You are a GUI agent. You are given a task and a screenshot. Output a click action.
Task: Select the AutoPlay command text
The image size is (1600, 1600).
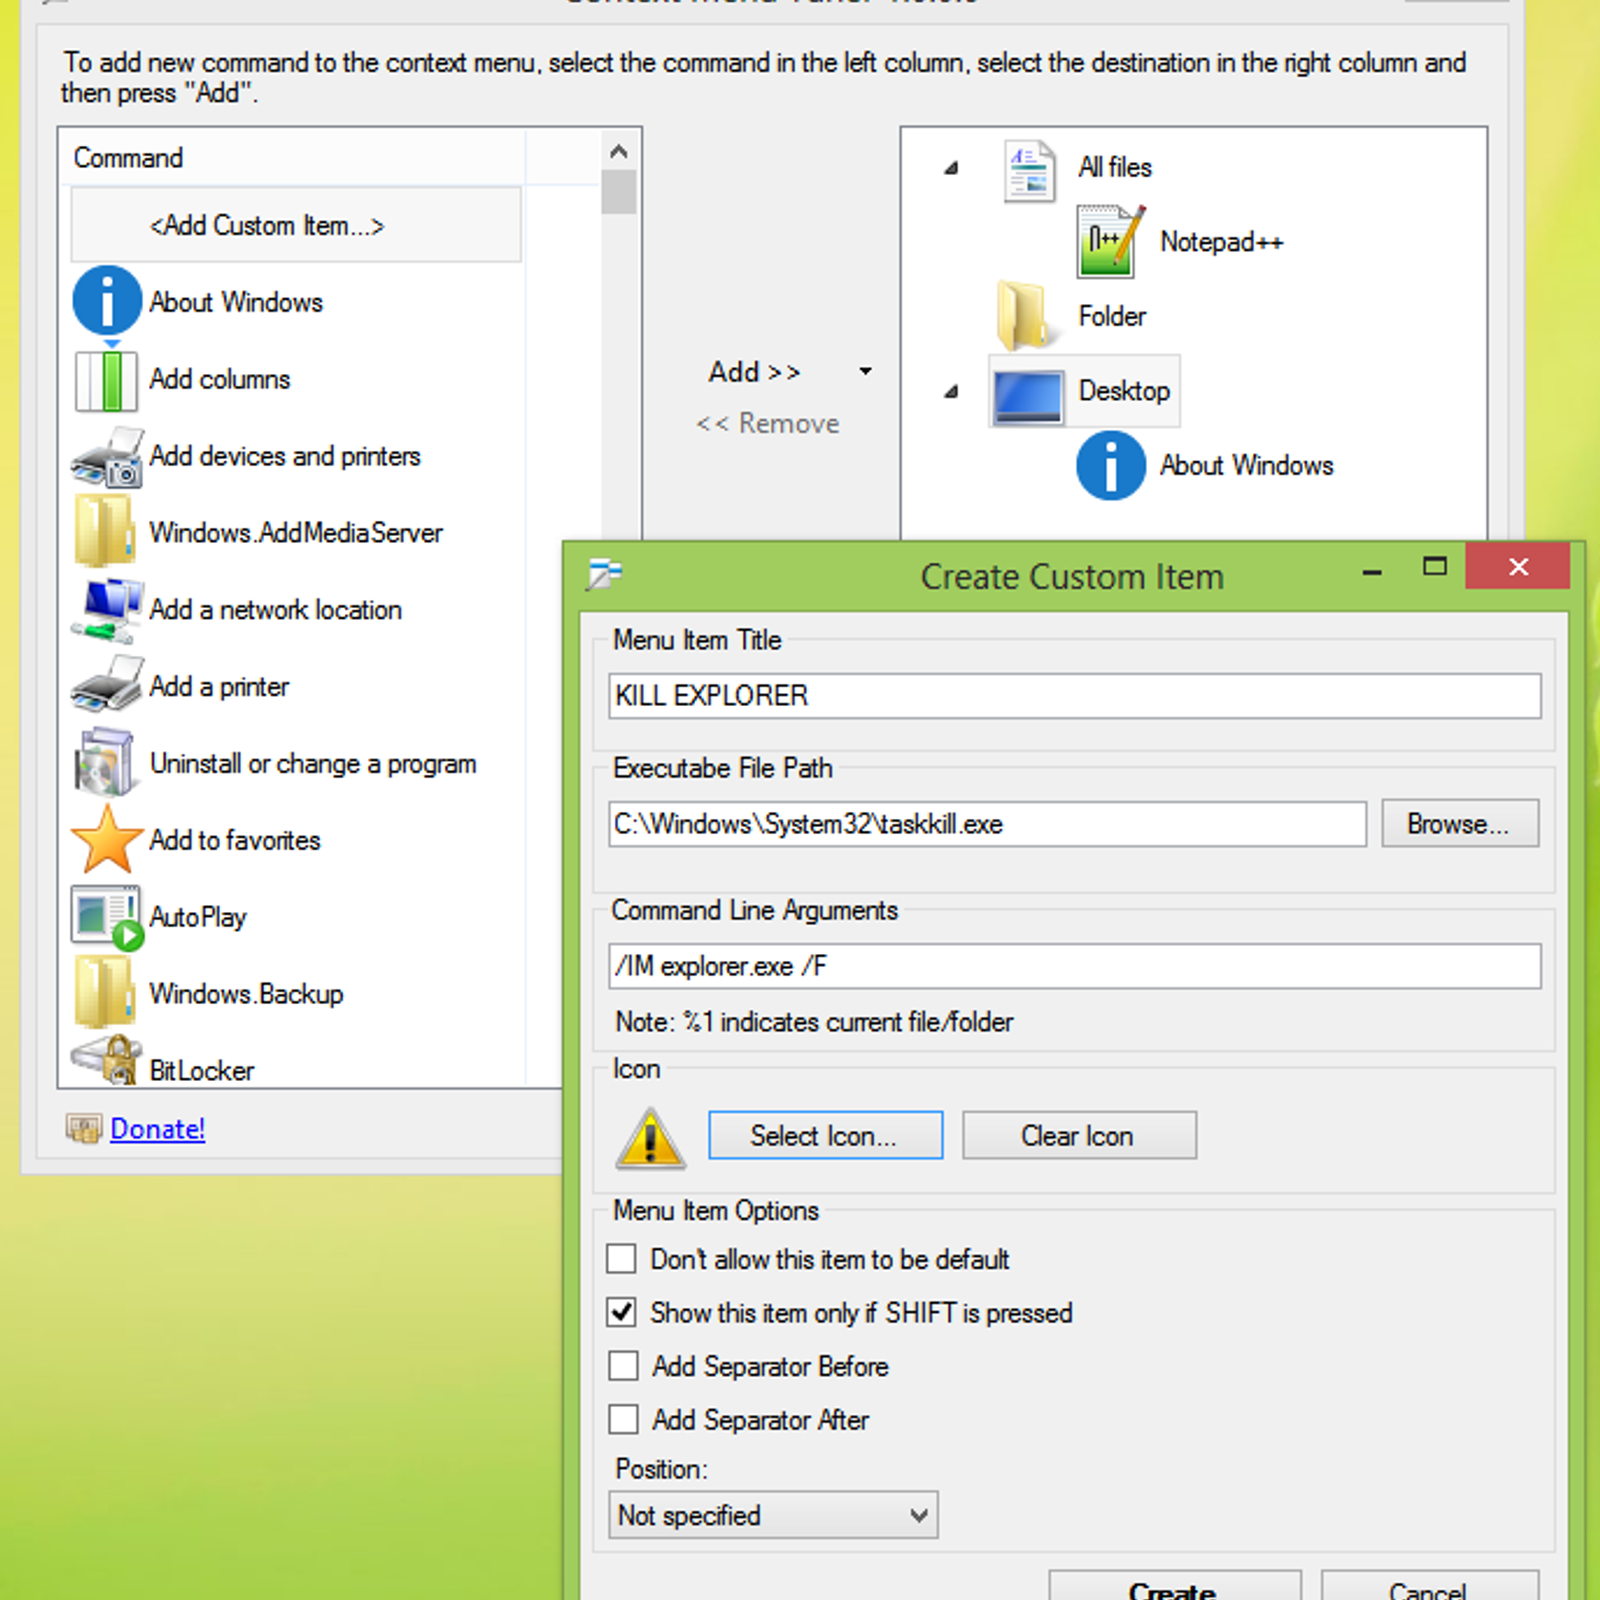tap(198, 917)
